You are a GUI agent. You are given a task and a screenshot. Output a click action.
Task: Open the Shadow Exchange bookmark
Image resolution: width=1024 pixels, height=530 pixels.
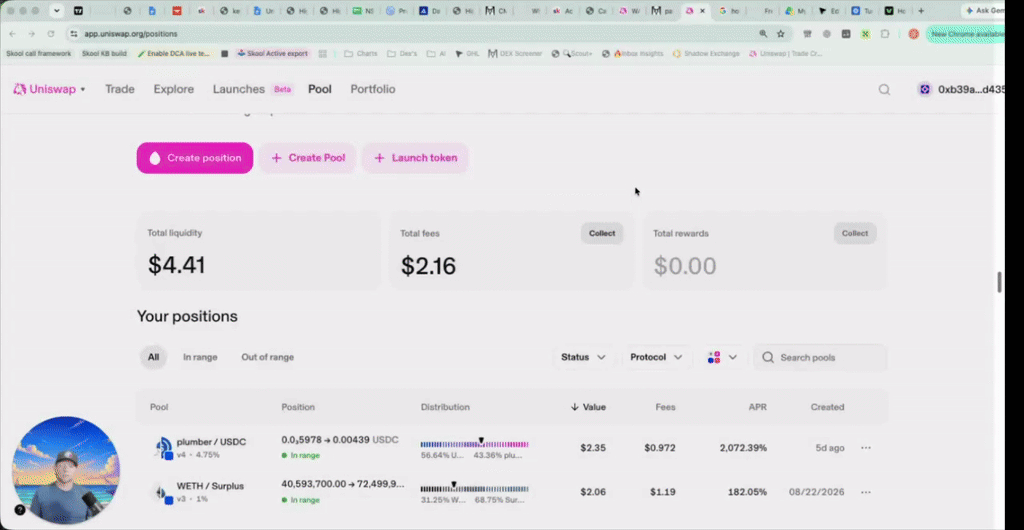[706, 54]
